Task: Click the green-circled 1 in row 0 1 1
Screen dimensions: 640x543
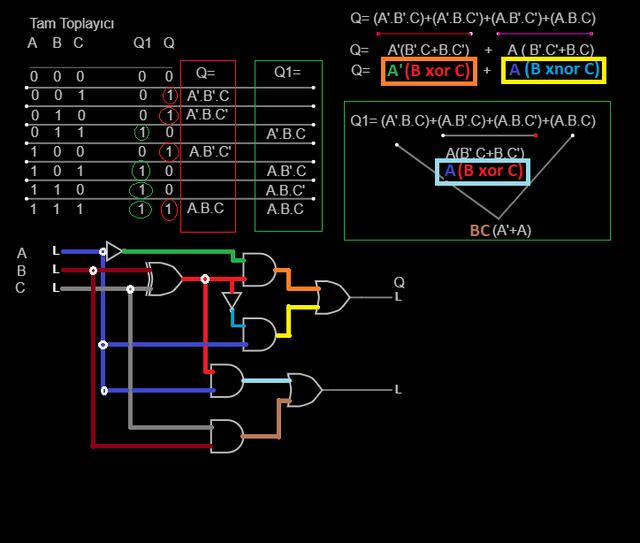Action: 142,132
